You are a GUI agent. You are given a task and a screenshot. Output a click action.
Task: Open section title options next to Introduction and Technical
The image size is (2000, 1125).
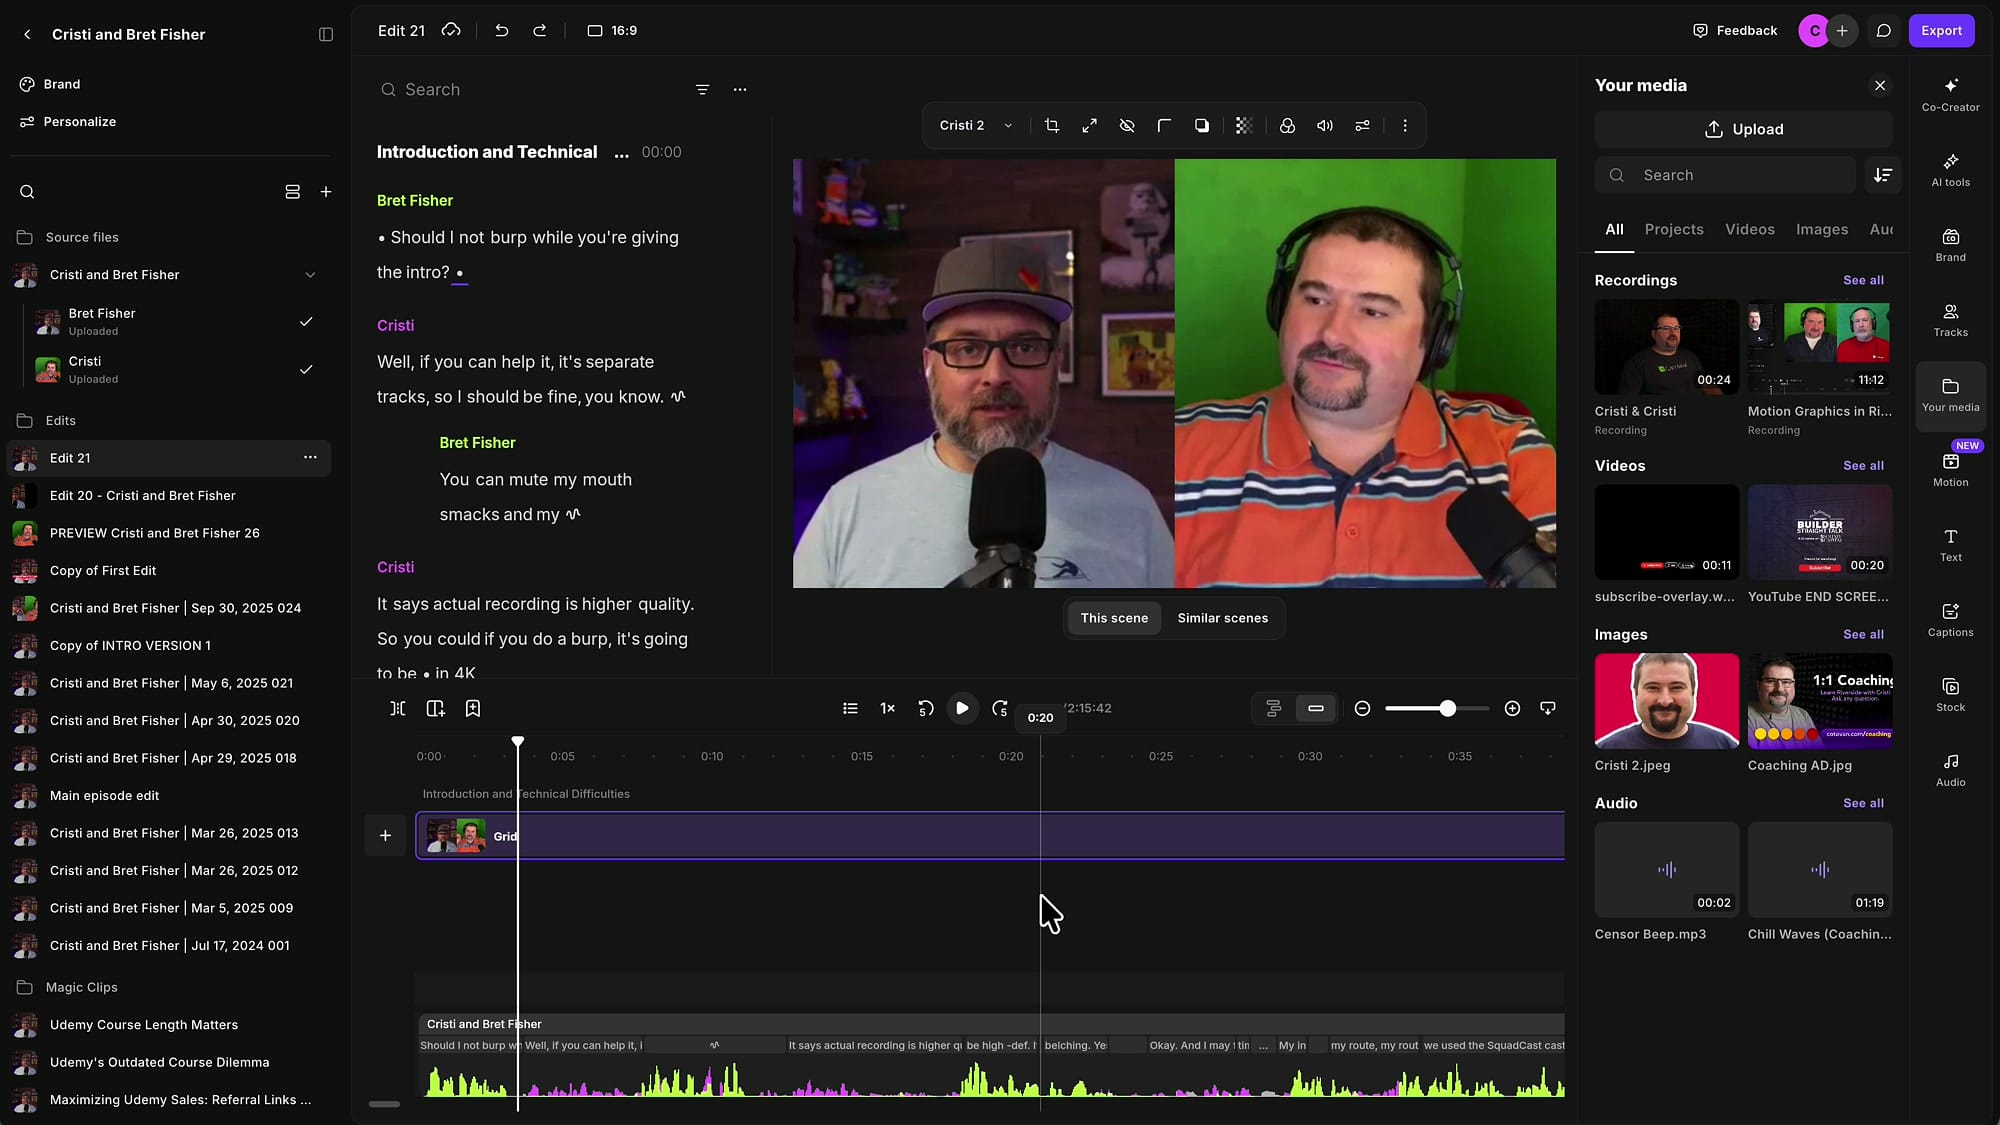(621, 152)
